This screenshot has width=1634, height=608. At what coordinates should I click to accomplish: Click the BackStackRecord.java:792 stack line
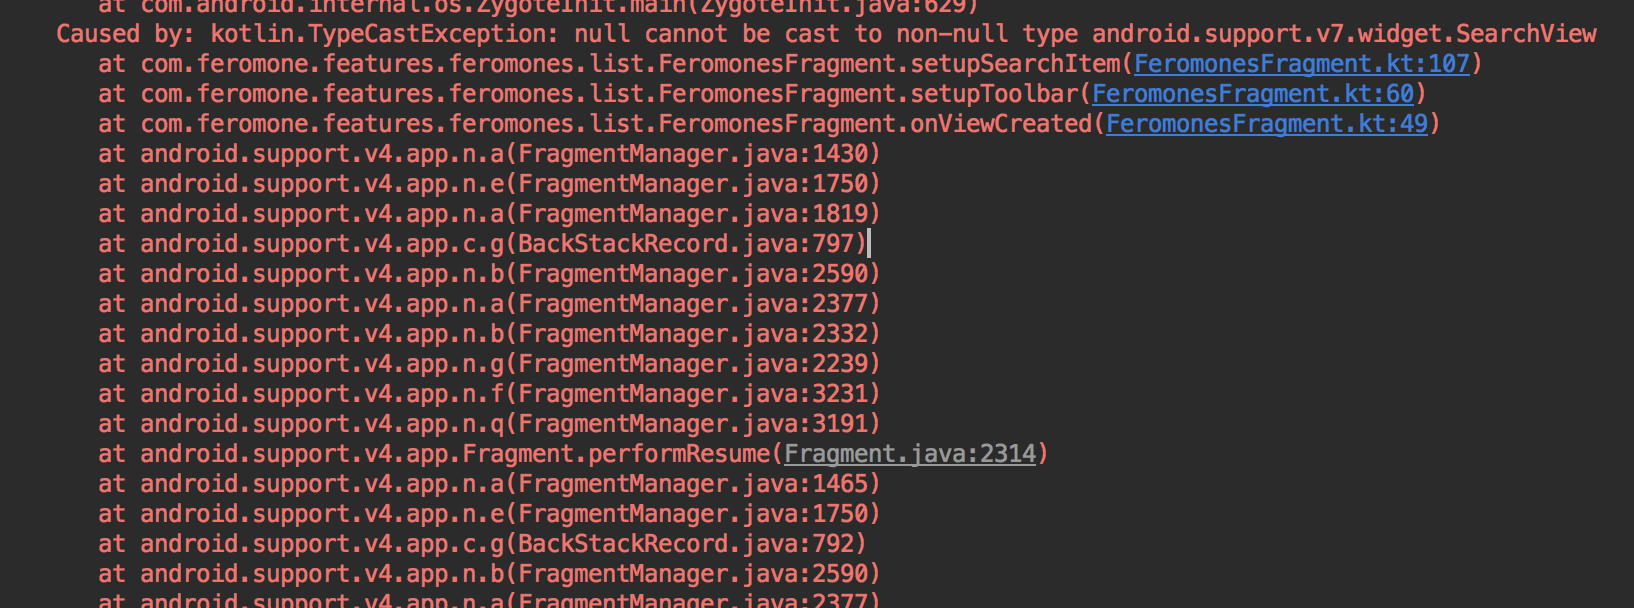481,544
